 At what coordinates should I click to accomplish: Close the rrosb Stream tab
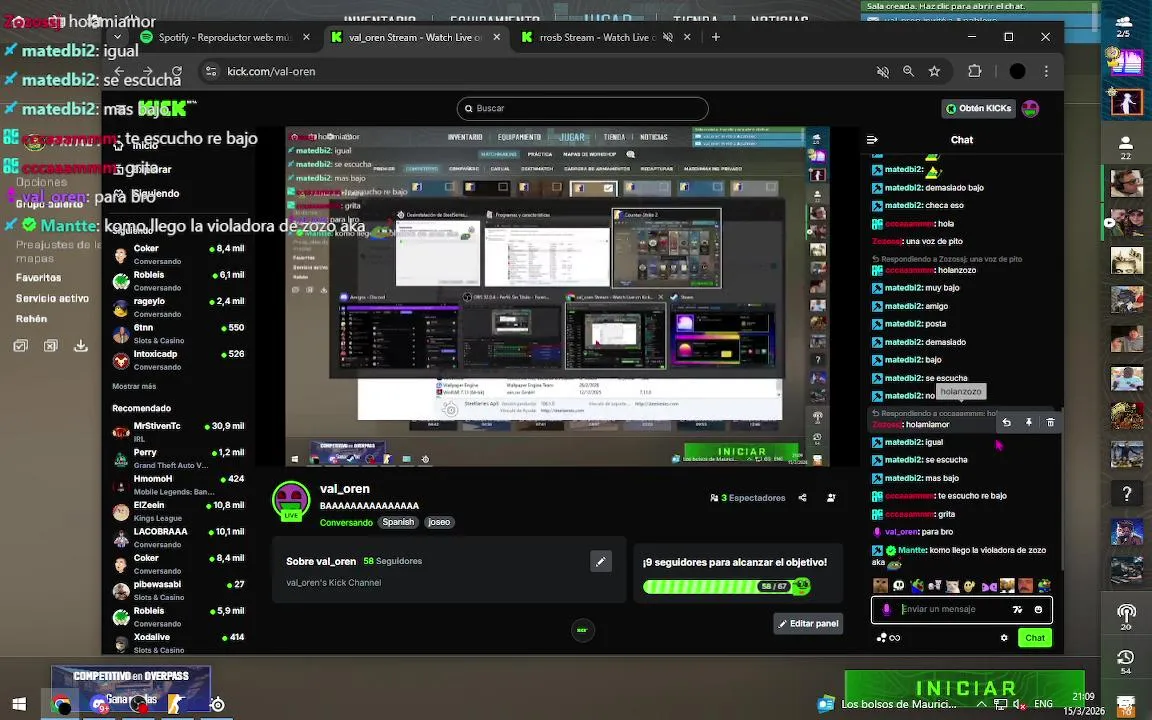tap(687, 37)
